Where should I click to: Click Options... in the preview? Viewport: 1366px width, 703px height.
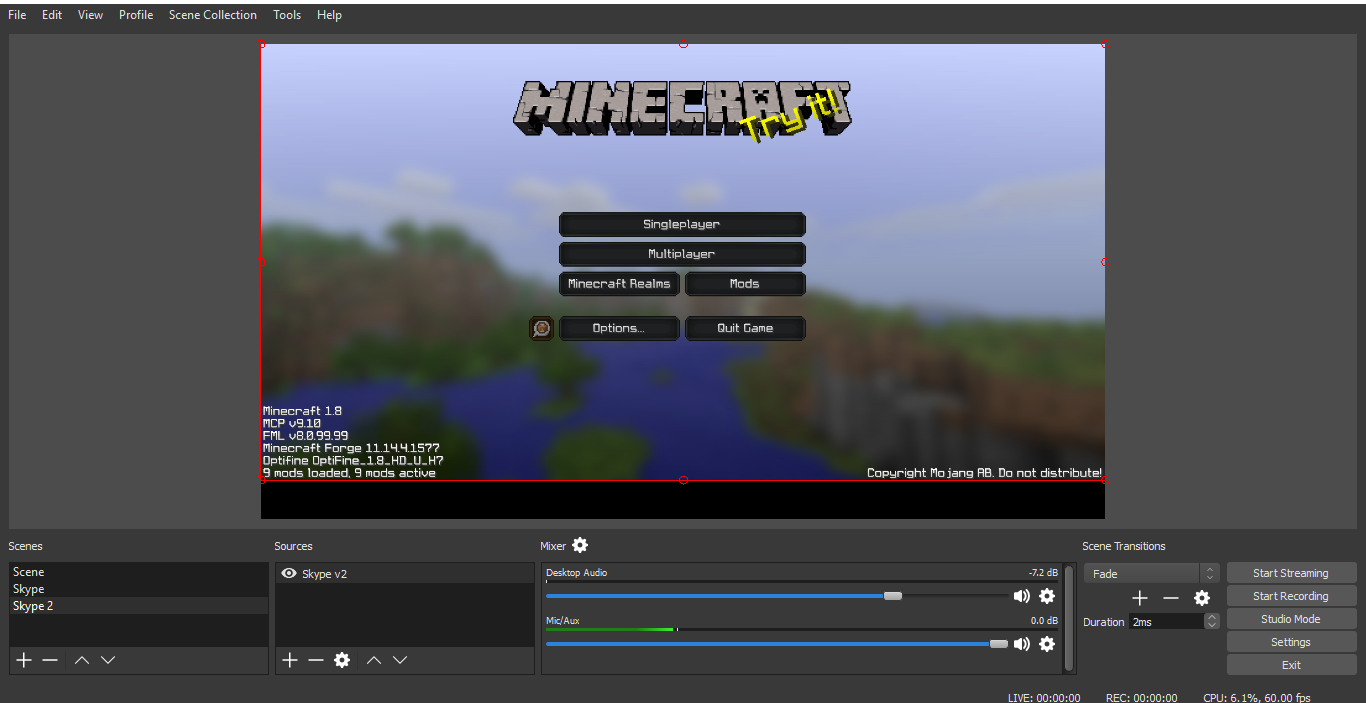[619, 328]
